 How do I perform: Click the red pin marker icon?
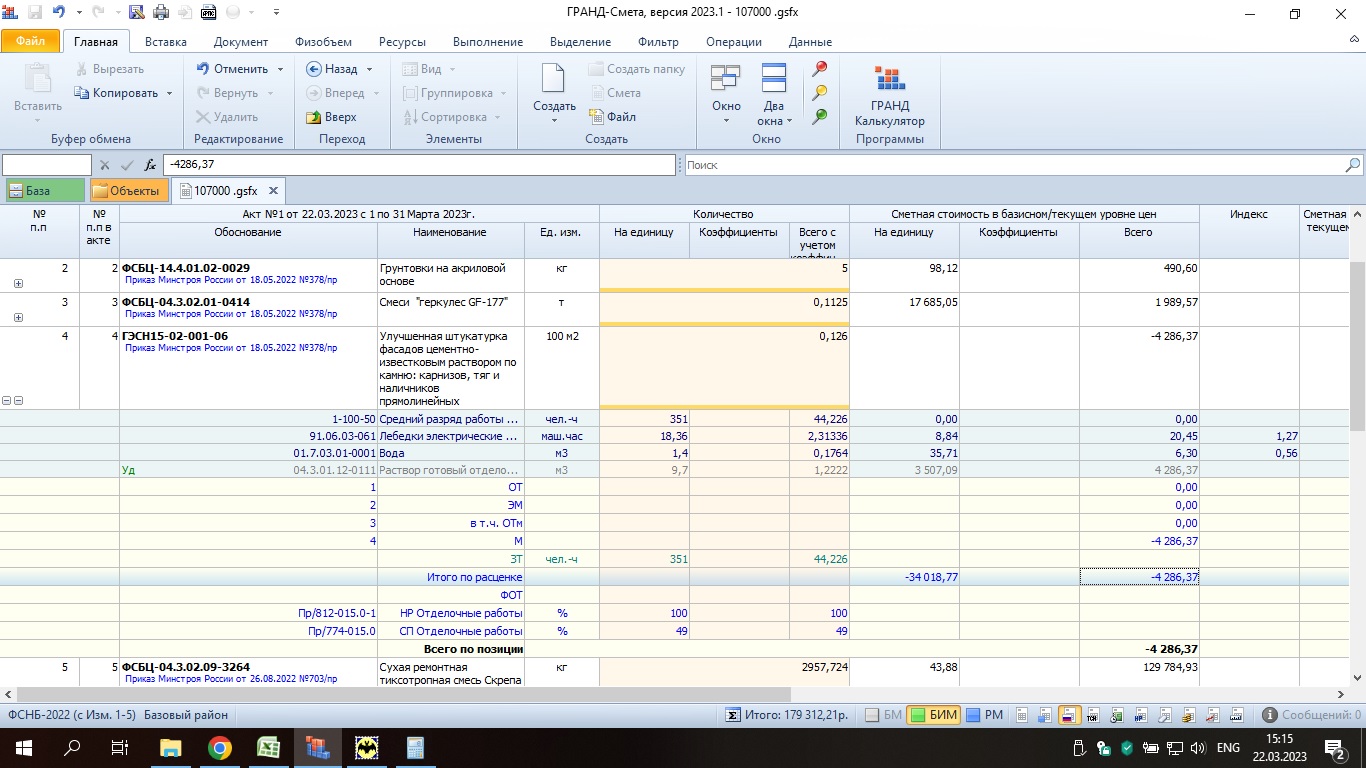coord(819,69)
